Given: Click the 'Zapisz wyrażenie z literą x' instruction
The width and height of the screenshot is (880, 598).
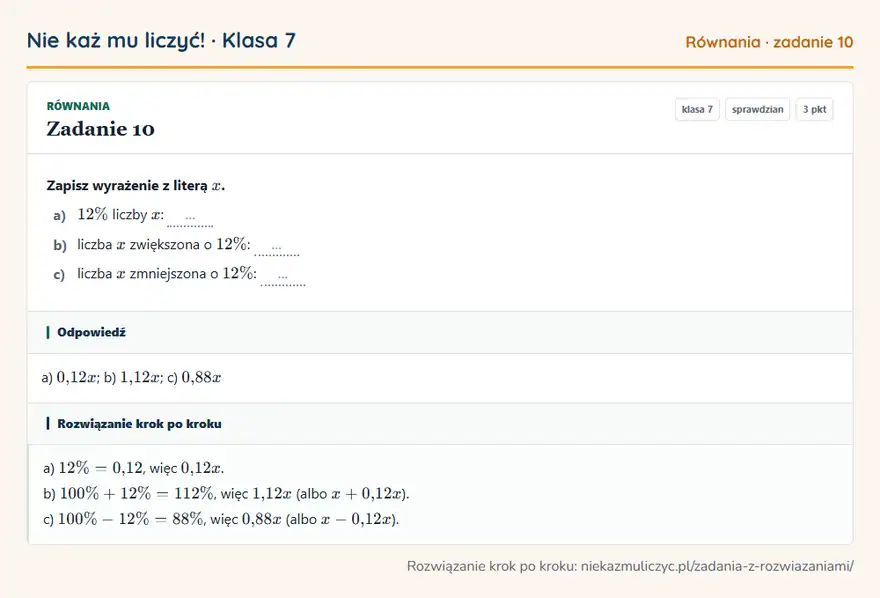Looking at the screenshot, I should 136,186.
